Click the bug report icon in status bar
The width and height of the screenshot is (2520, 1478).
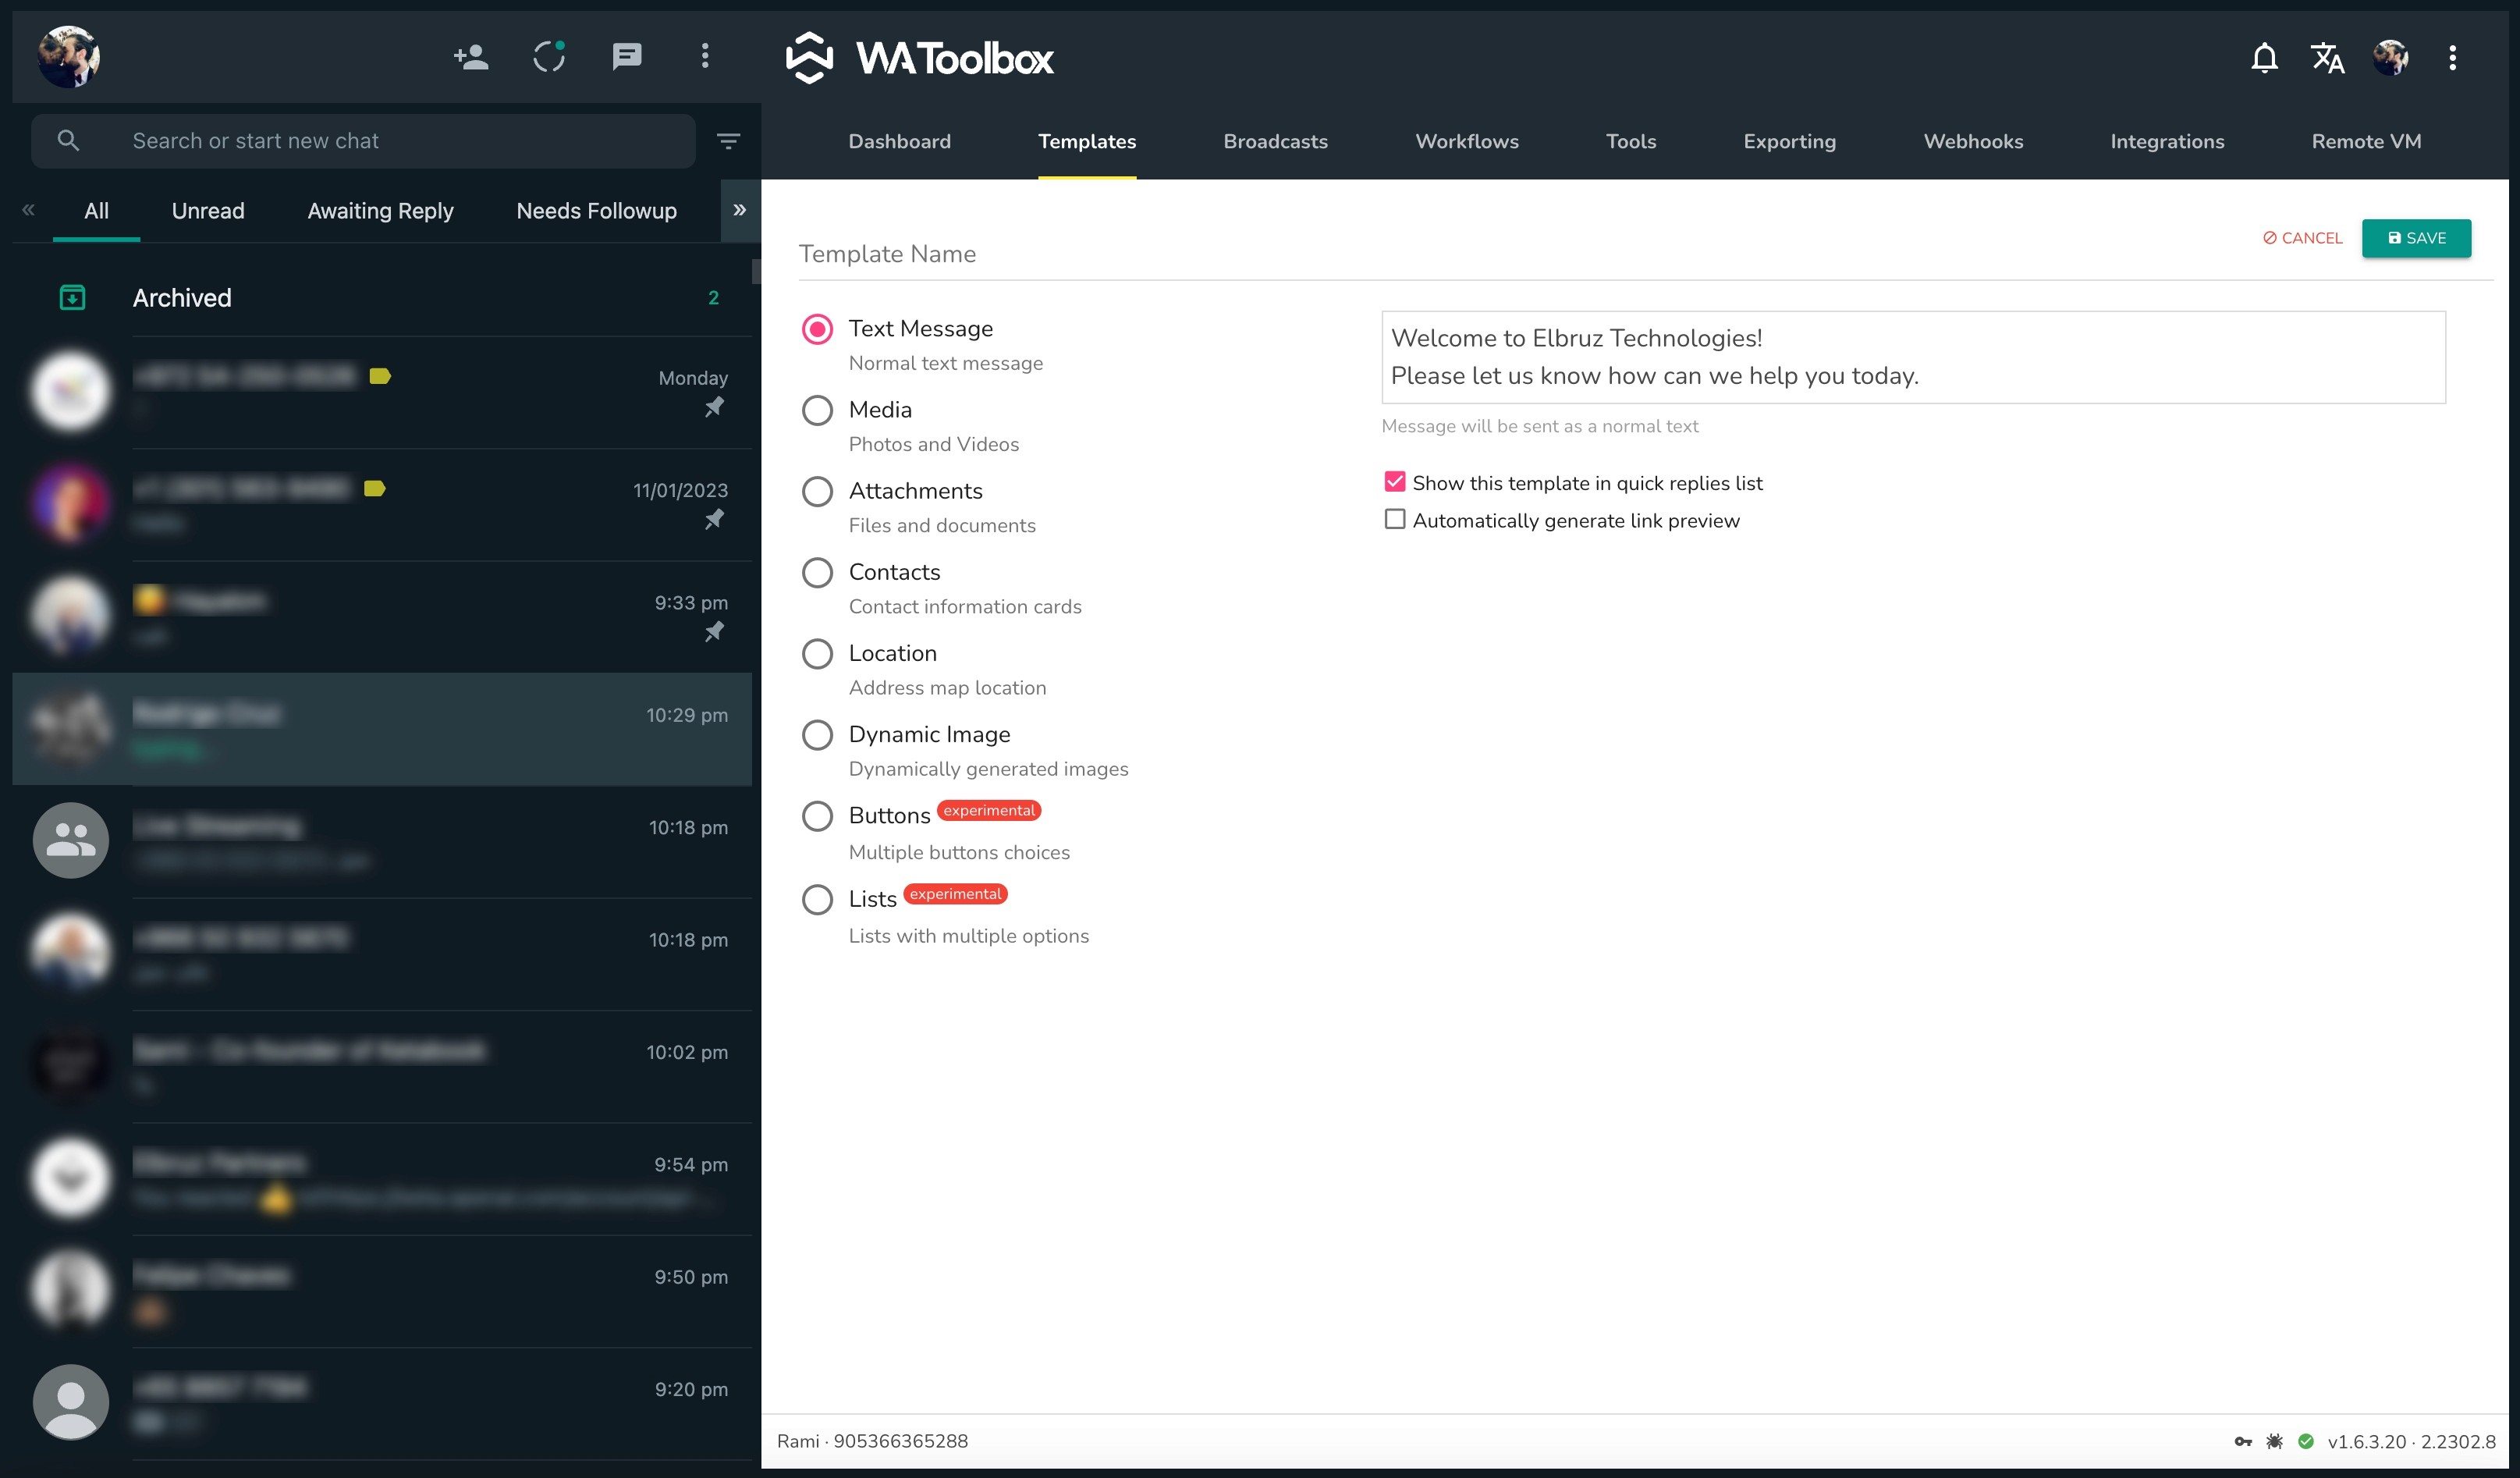[x=2274, y=1441]
